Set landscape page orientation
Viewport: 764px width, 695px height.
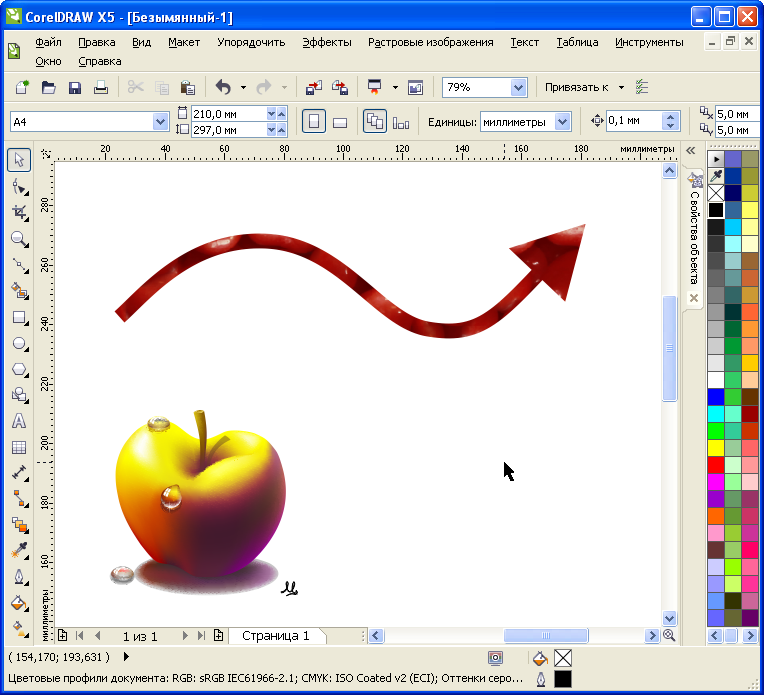pyautogui.click(x=340, y=122)
